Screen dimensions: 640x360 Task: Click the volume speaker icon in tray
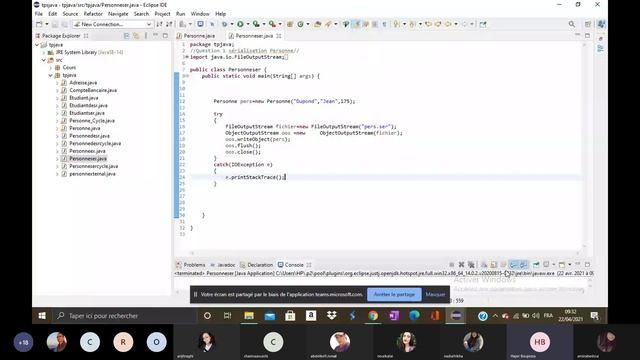pos(536,316)
